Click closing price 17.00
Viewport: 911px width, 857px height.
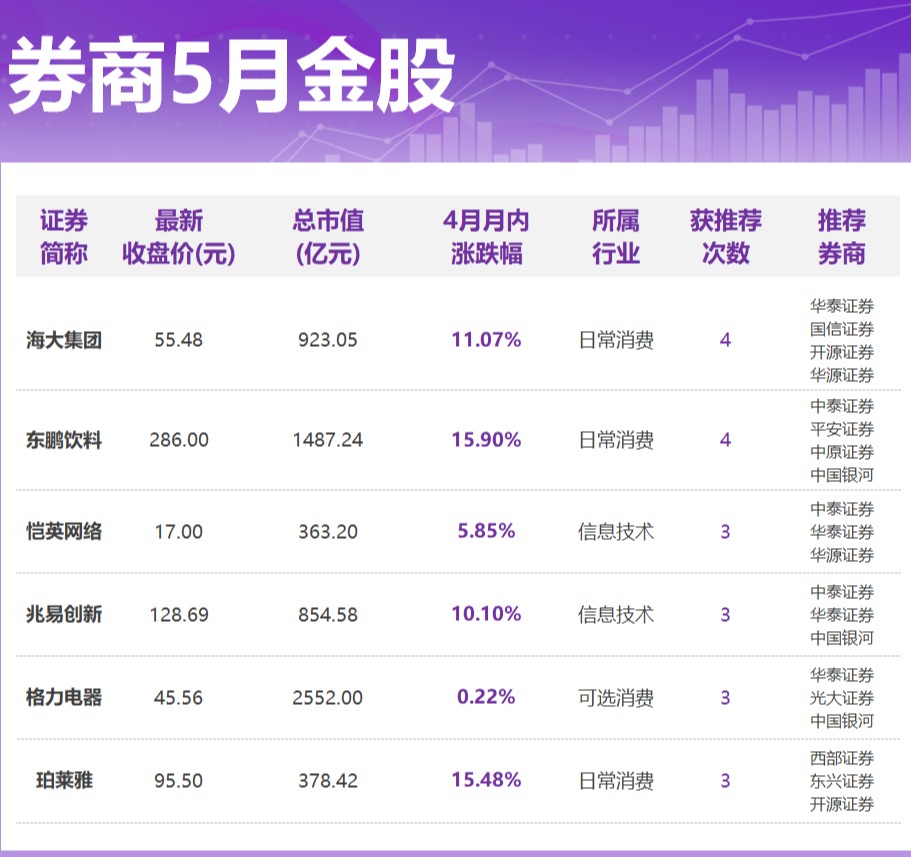178,531
